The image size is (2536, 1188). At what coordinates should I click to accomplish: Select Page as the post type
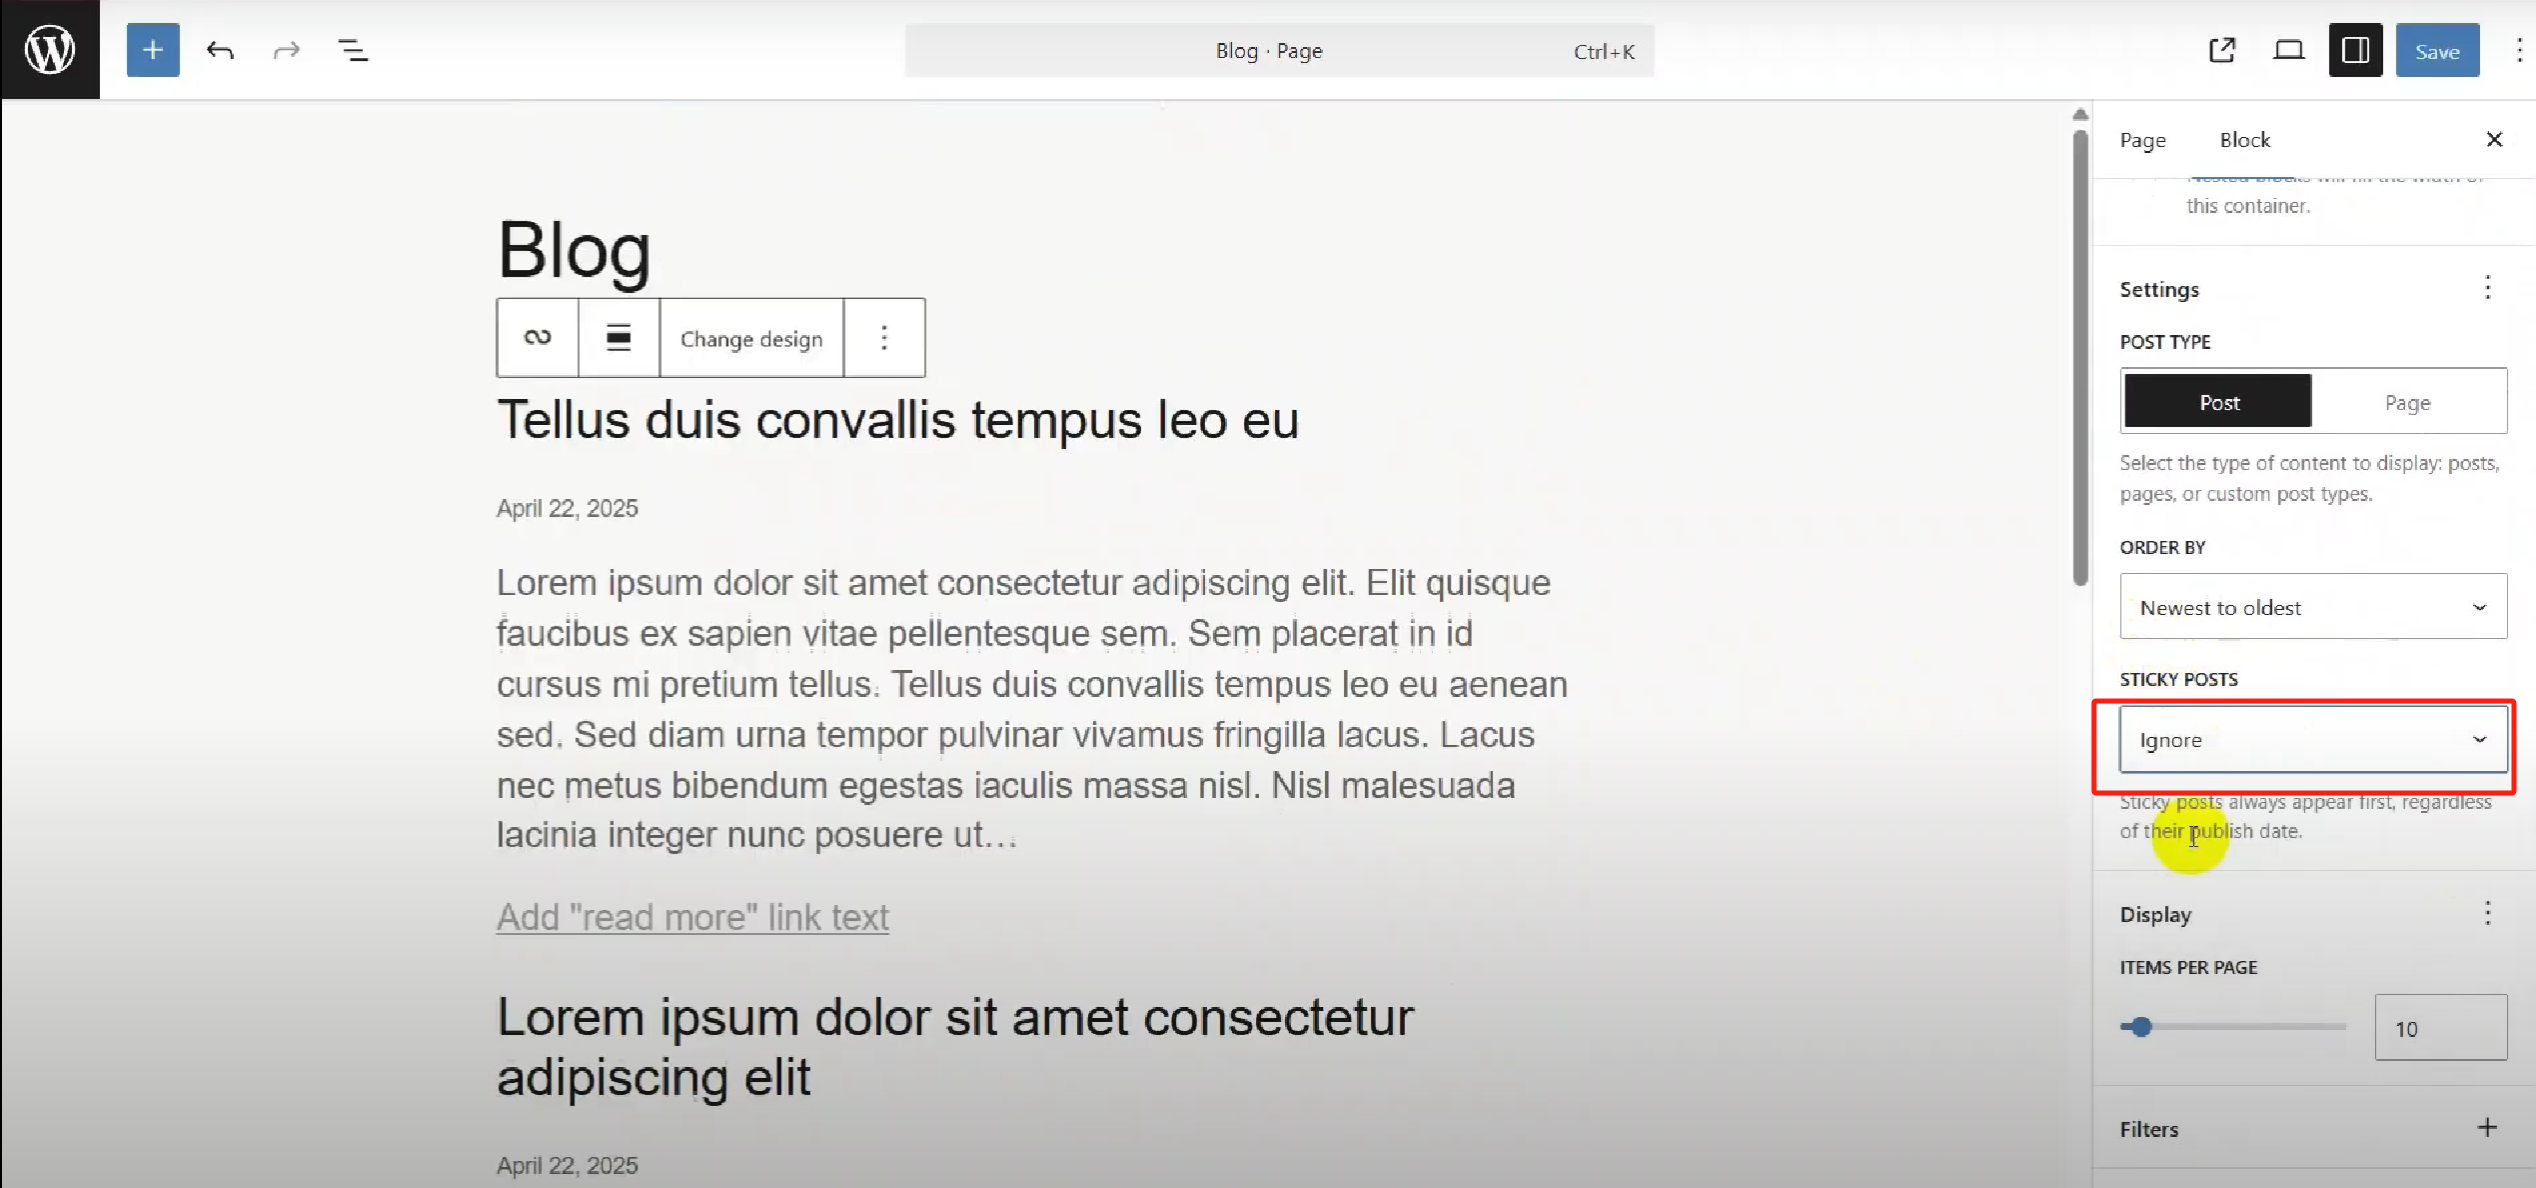pos(2408,401)
